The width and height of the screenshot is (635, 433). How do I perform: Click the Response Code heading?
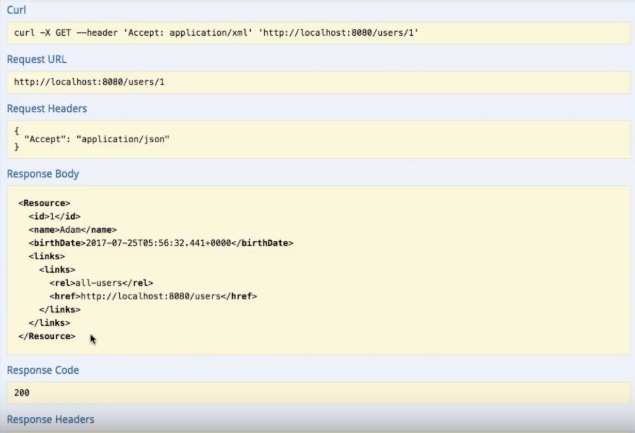43,370
